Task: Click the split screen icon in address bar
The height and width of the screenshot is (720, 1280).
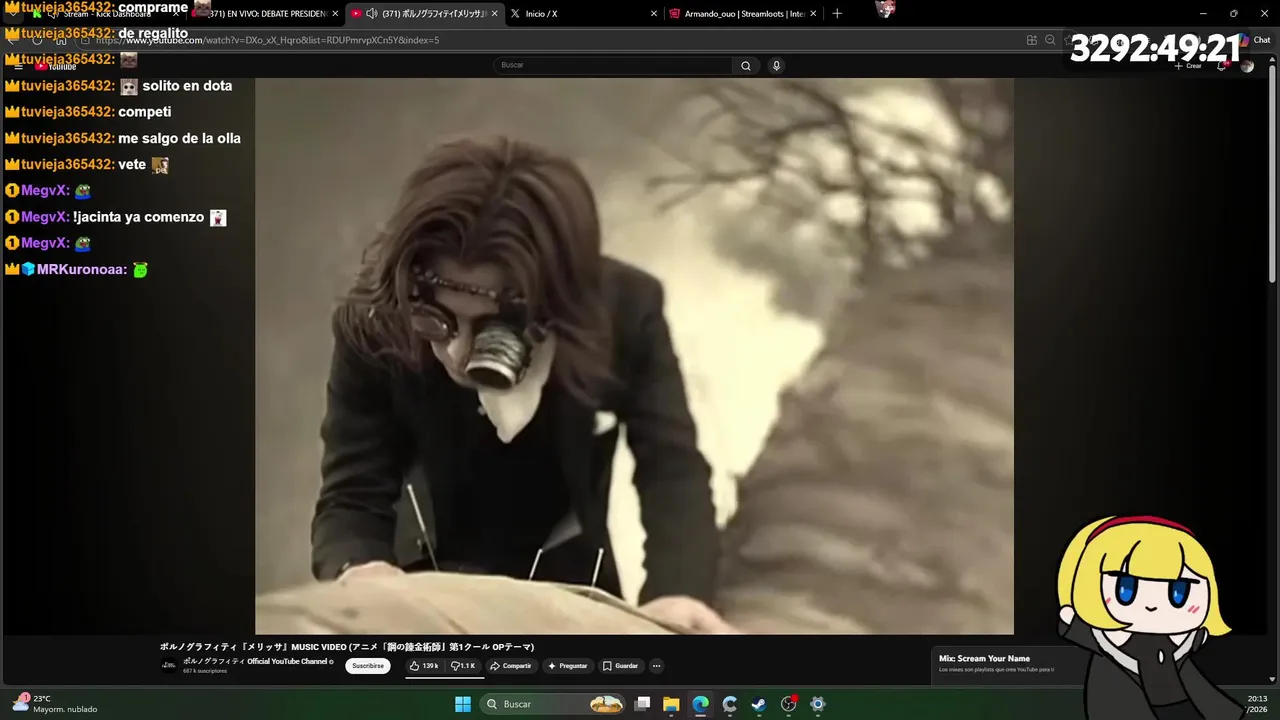Action: tap(1031, 40)
